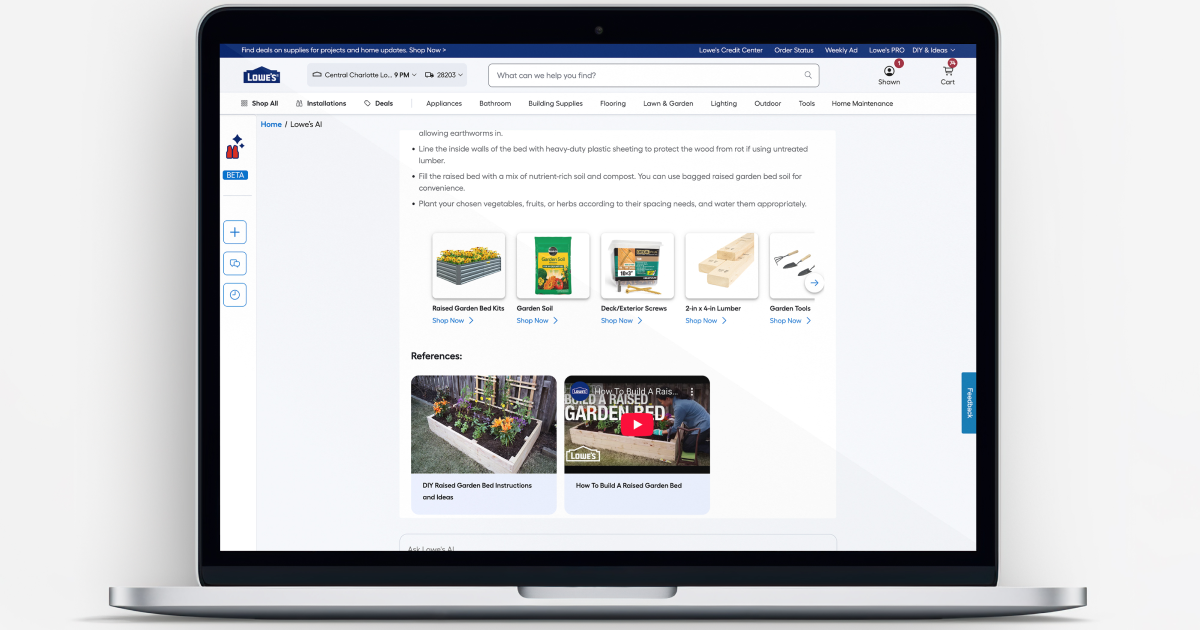This screenshot has height=630, width=1200.
Task: Open the Feedback side tab
Action: pos(969,403)
